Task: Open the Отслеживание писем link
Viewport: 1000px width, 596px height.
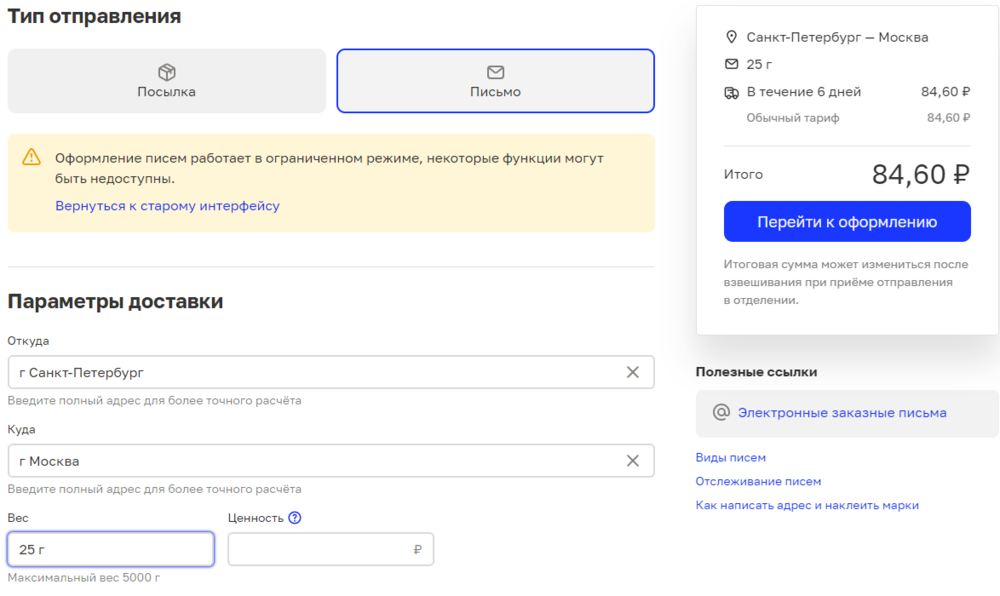Action: coord(758,481)
